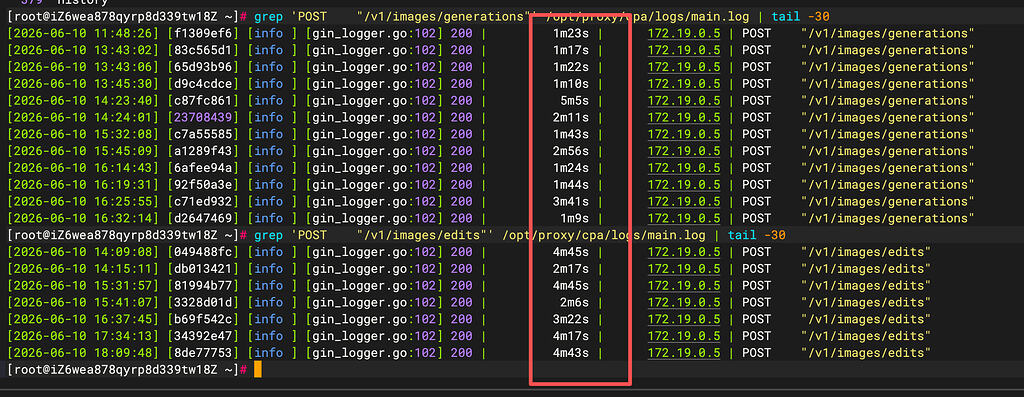Click the request ID 83c565d1
This screenshot has height=397, width=1024.
coord(204,50)
